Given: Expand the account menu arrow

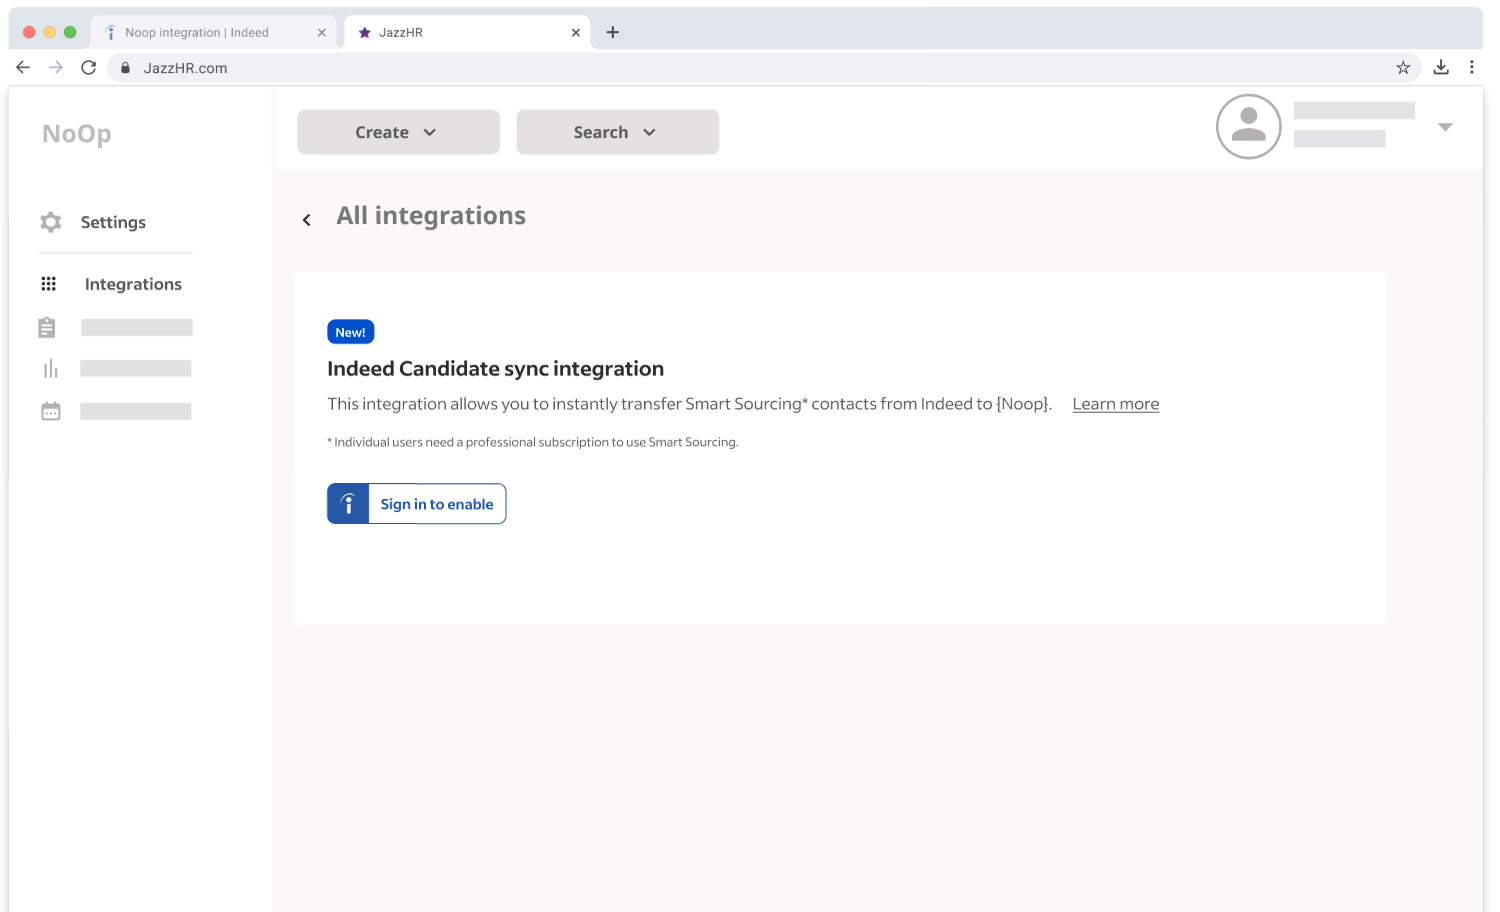Looking at the screenshot, I should click(1445, 127).
